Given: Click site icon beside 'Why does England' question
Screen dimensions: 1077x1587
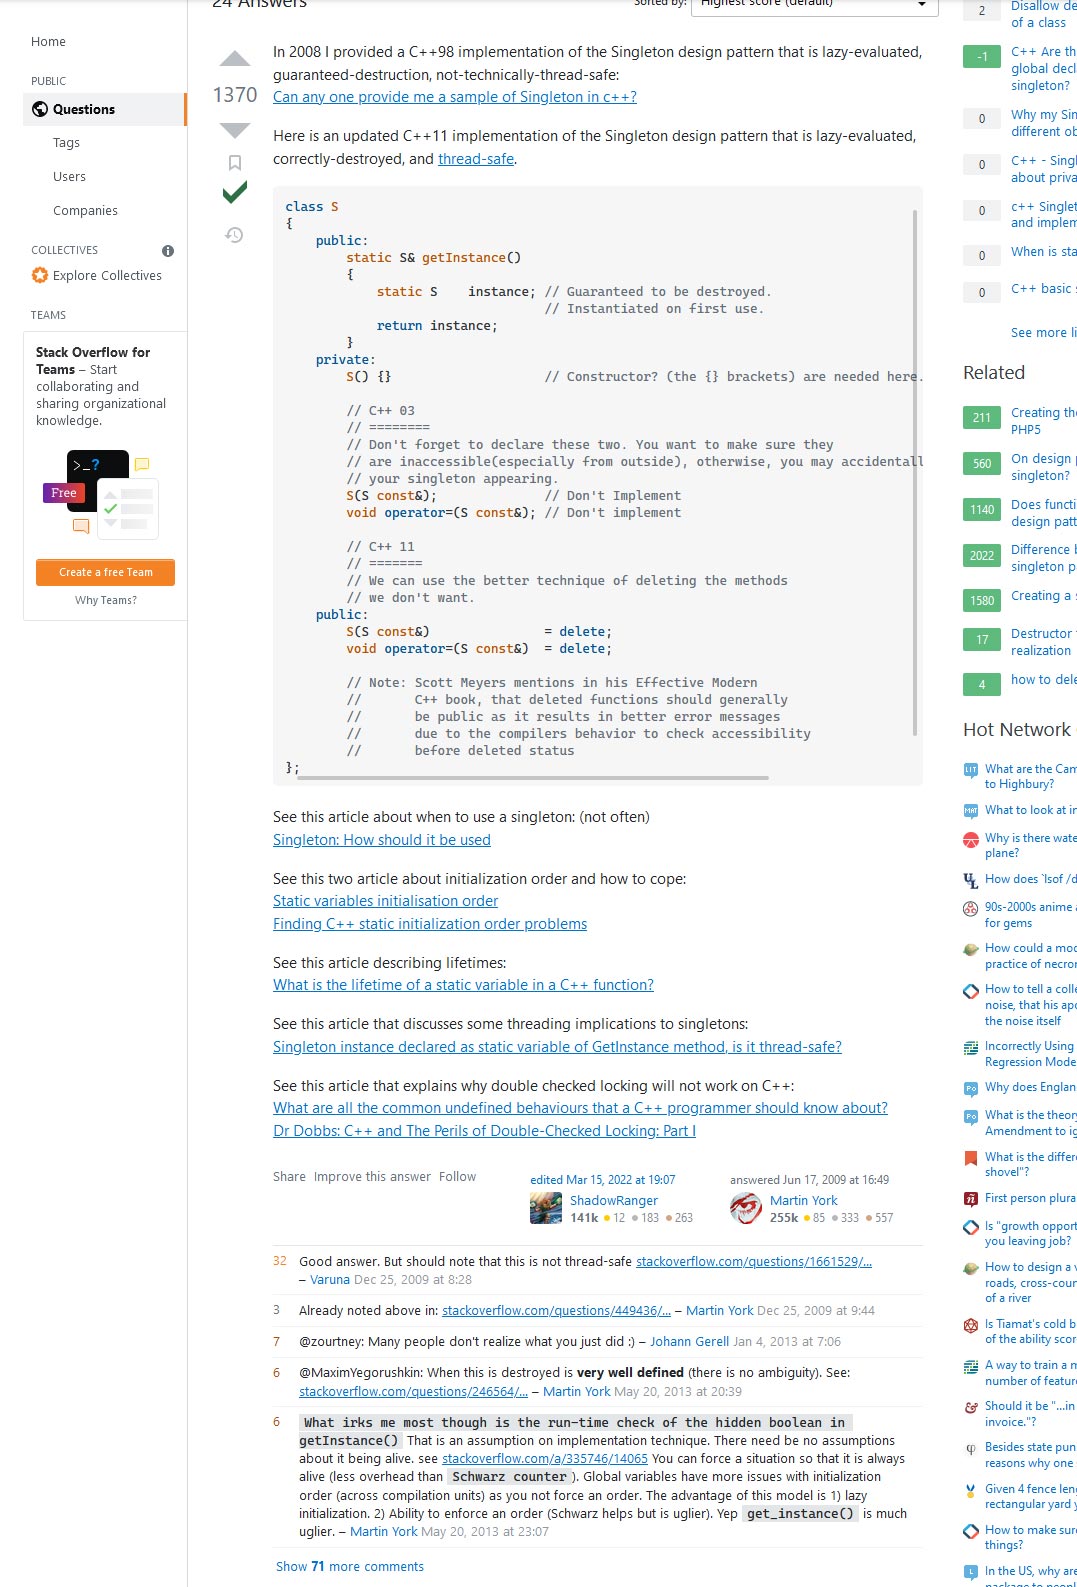Looking at the screenshot, I should click(970, 1089).
